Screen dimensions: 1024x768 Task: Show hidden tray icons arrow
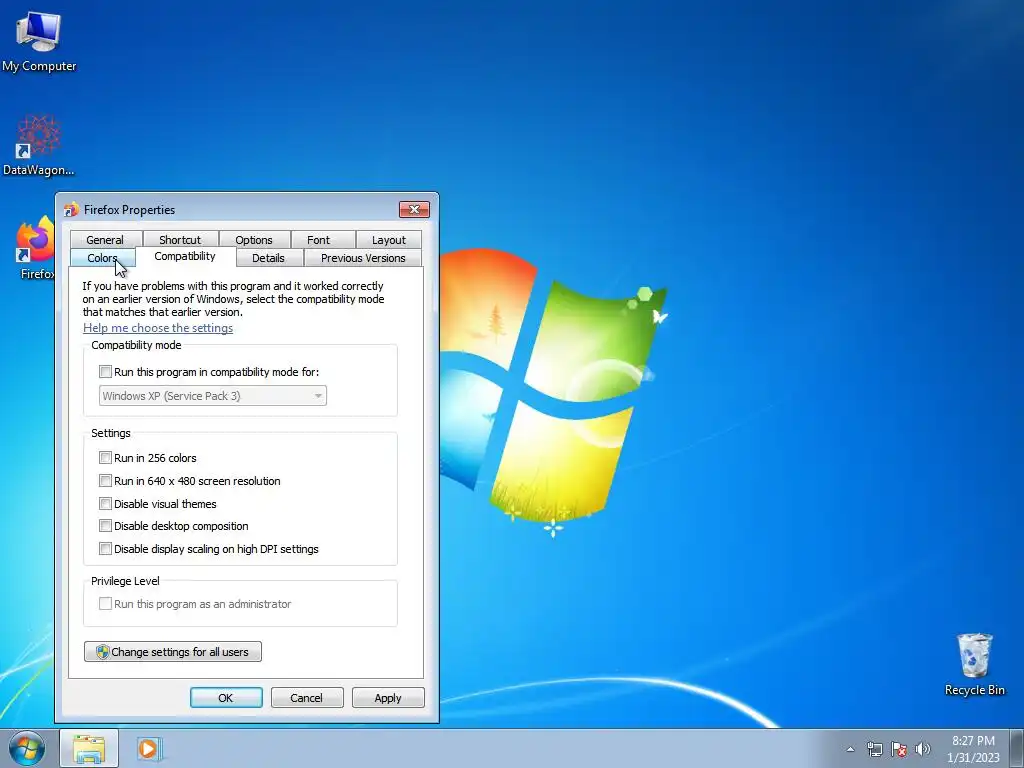point(850,749)
